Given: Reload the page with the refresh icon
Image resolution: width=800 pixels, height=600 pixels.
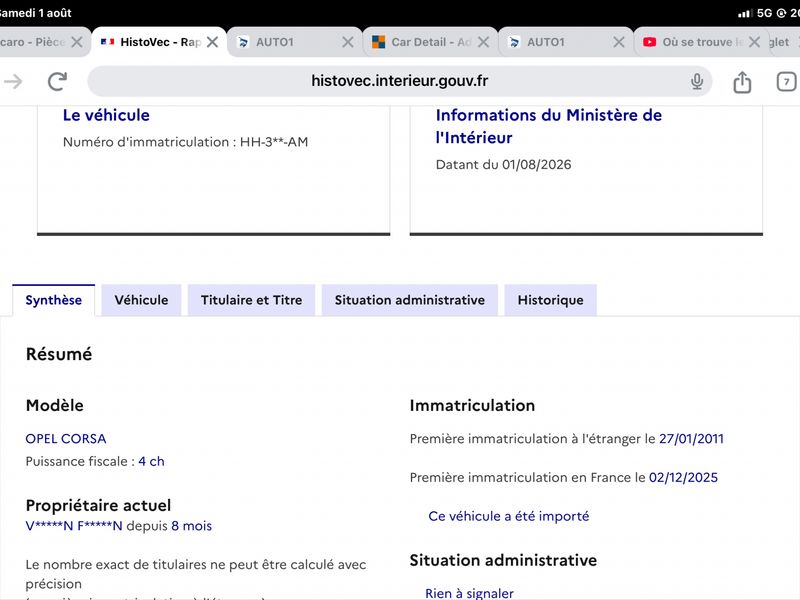Looking at the screenshot, I should pos(57,81).
